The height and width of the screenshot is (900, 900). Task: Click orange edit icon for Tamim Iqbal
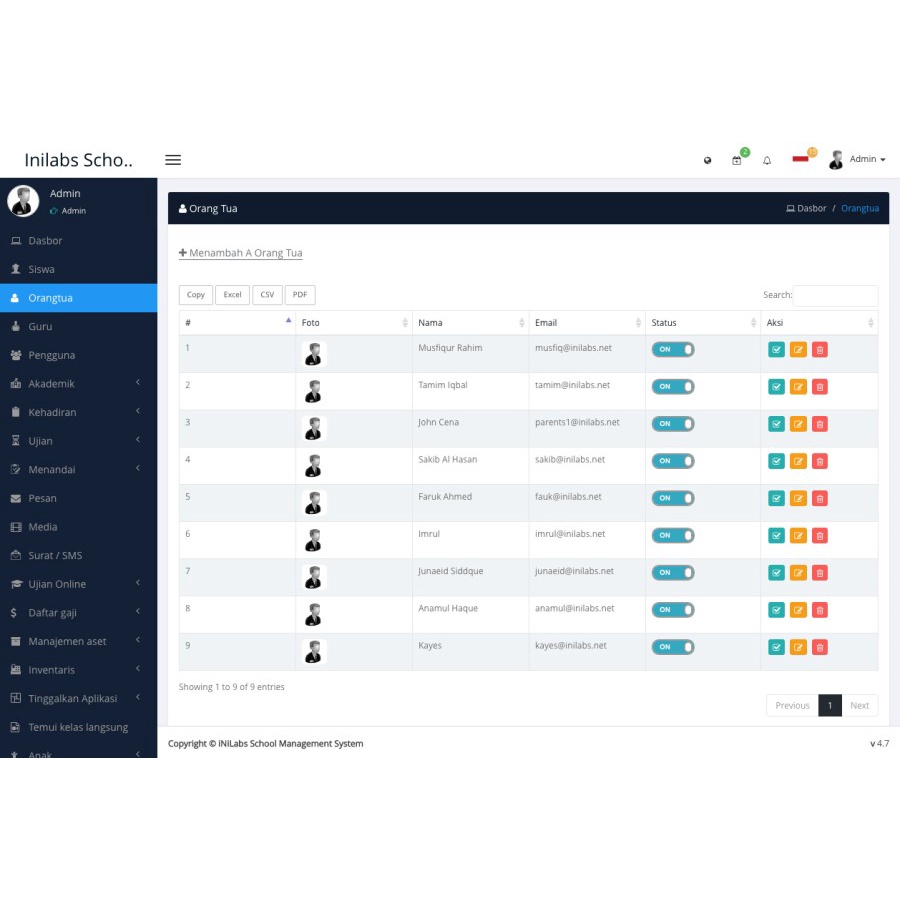click(x=798, y=387)
